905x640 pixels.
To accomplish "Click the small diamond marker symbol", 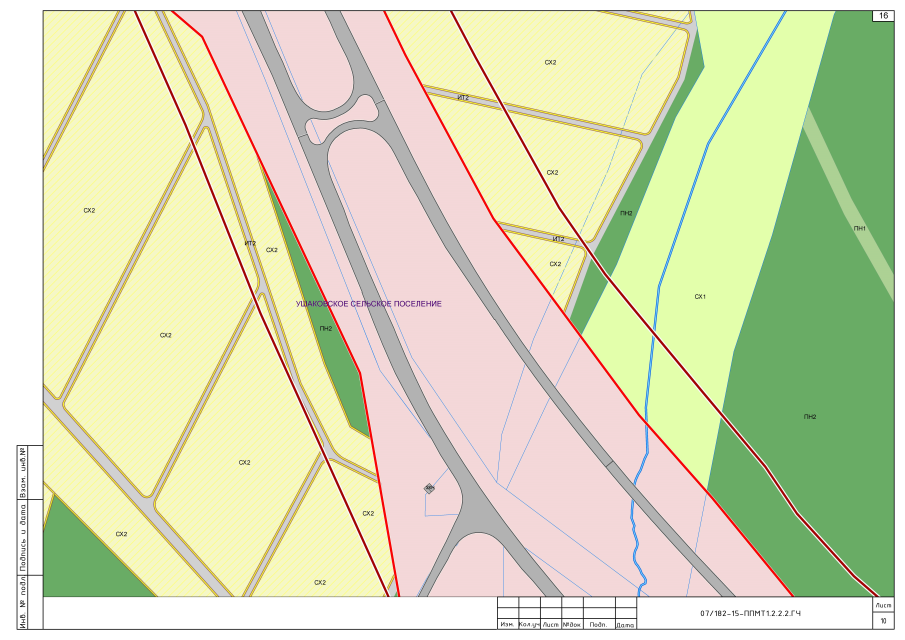I will (429, 488).
